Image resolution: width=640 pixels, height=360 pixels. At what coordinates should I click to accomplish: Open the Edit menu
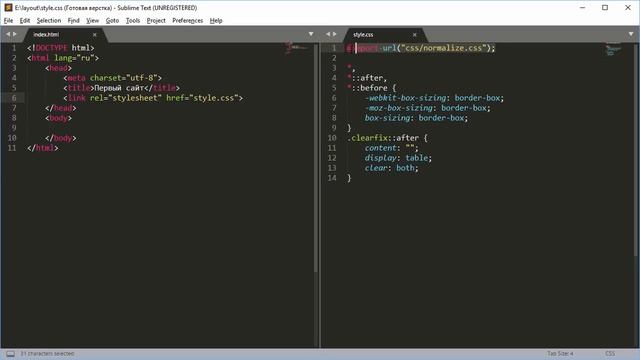coord(25,20)
